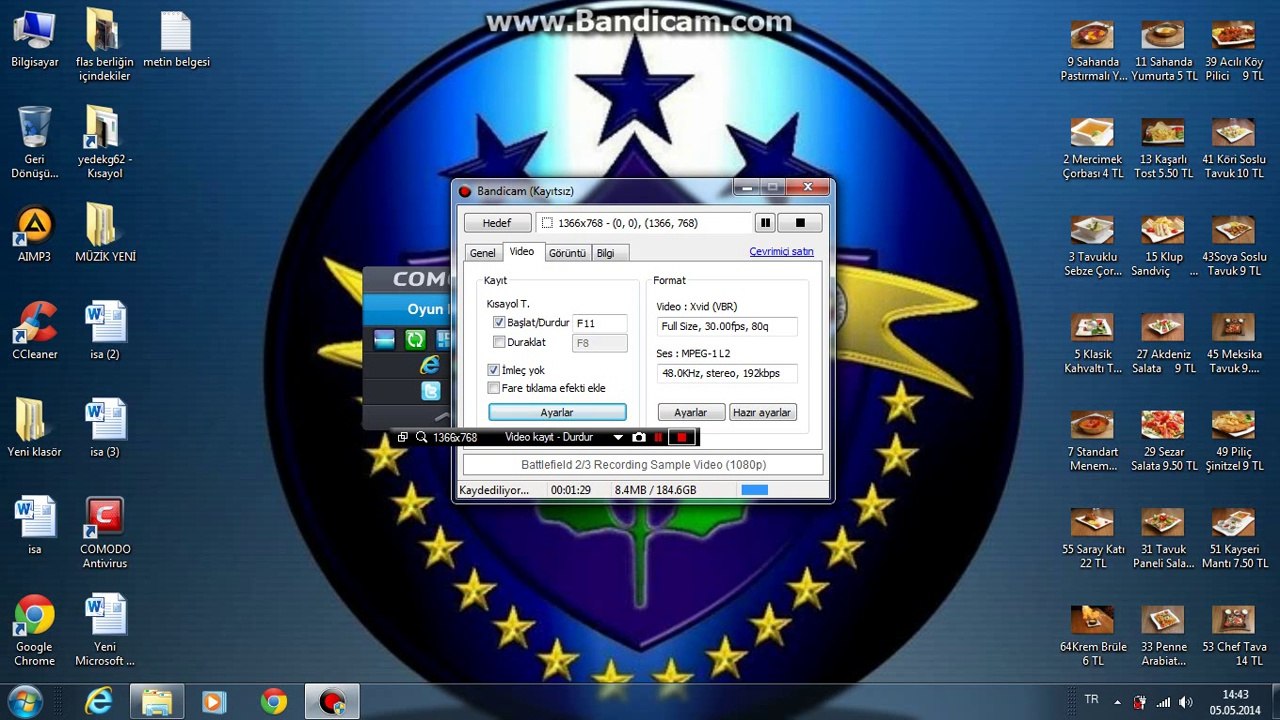1280x720 pixels.
Task: Select the 29 Sezar Salata 9.50 TL image
Action: click(1163, 442)
